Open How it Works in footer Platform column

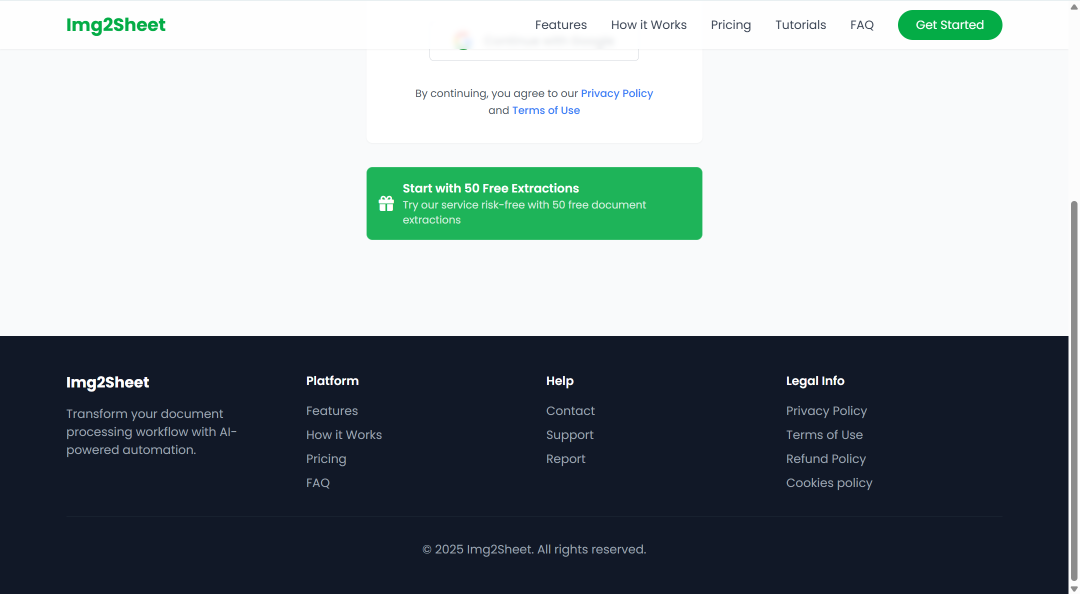pos(344,435)
